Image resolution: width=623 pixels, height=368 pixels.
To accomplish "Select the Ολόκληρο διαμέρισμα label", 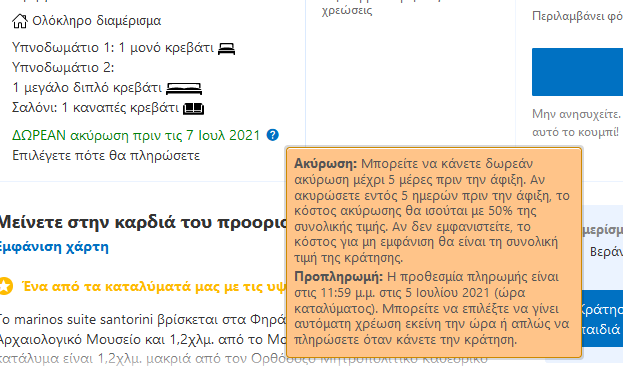I will (97, 21).
